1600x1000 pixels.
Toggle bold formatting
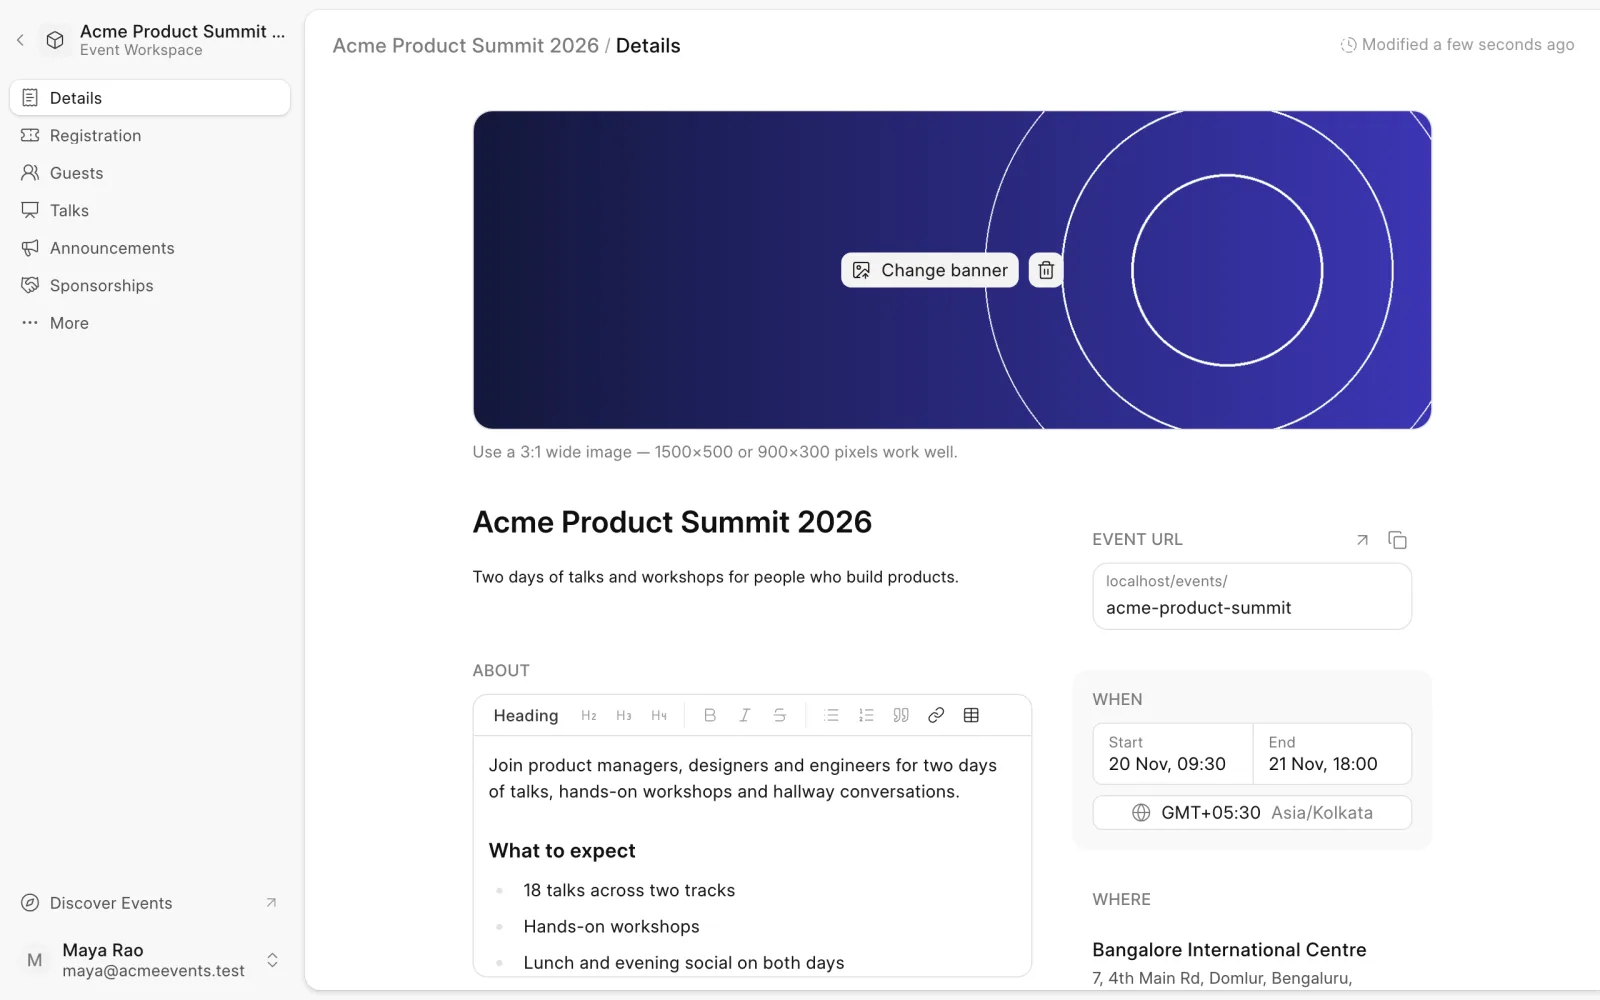coord(710,715)
